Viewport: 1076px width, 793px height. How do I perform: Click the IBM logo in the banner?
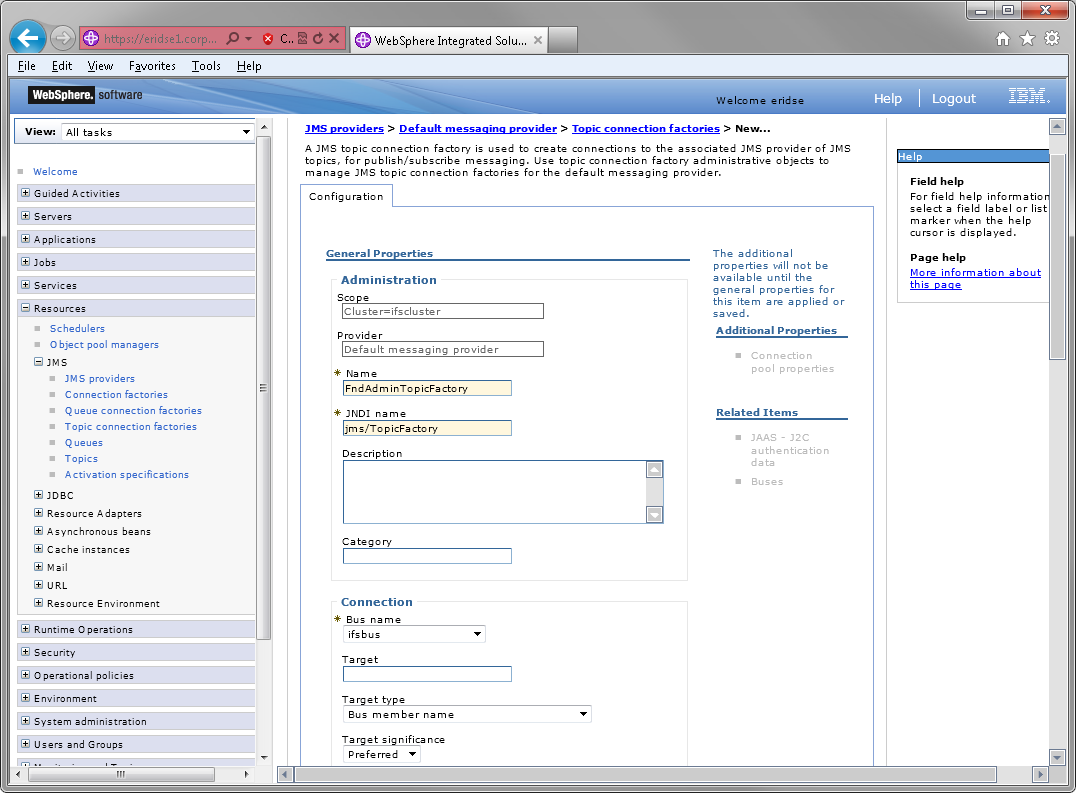(x=1029, y=96)
